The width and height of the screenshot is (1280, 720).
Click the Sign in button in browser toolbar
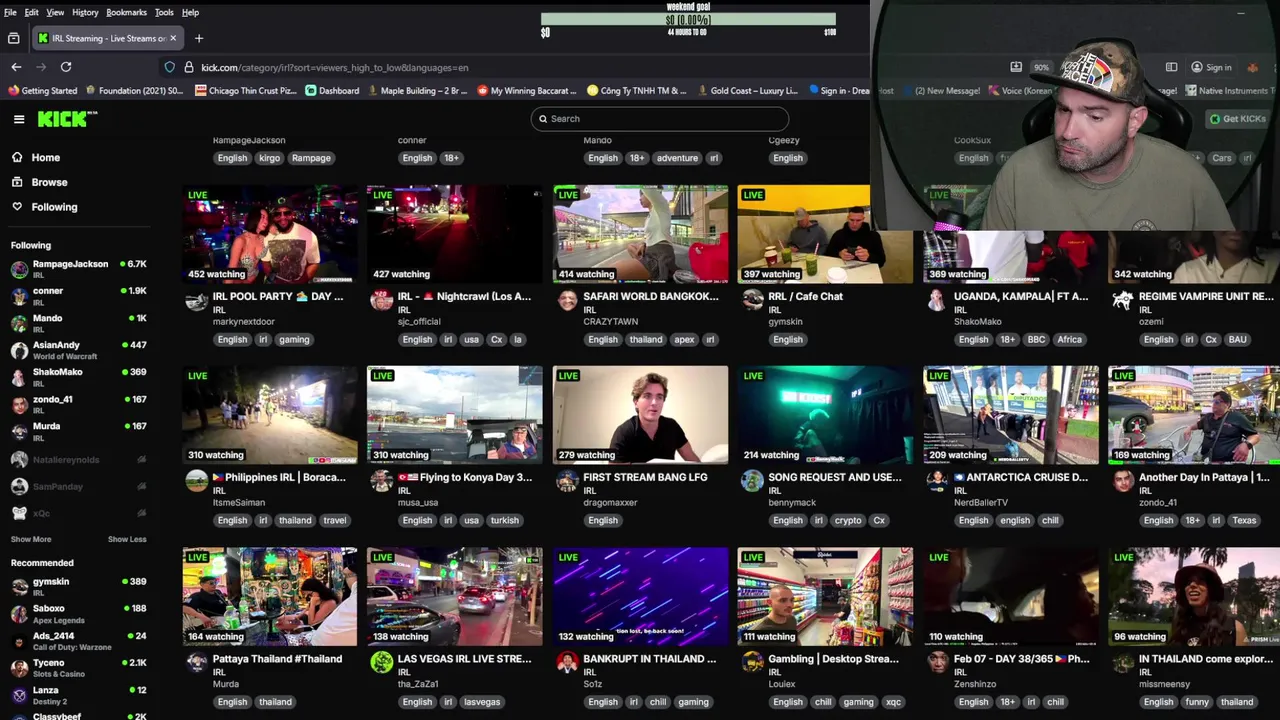pos(1211,67)
